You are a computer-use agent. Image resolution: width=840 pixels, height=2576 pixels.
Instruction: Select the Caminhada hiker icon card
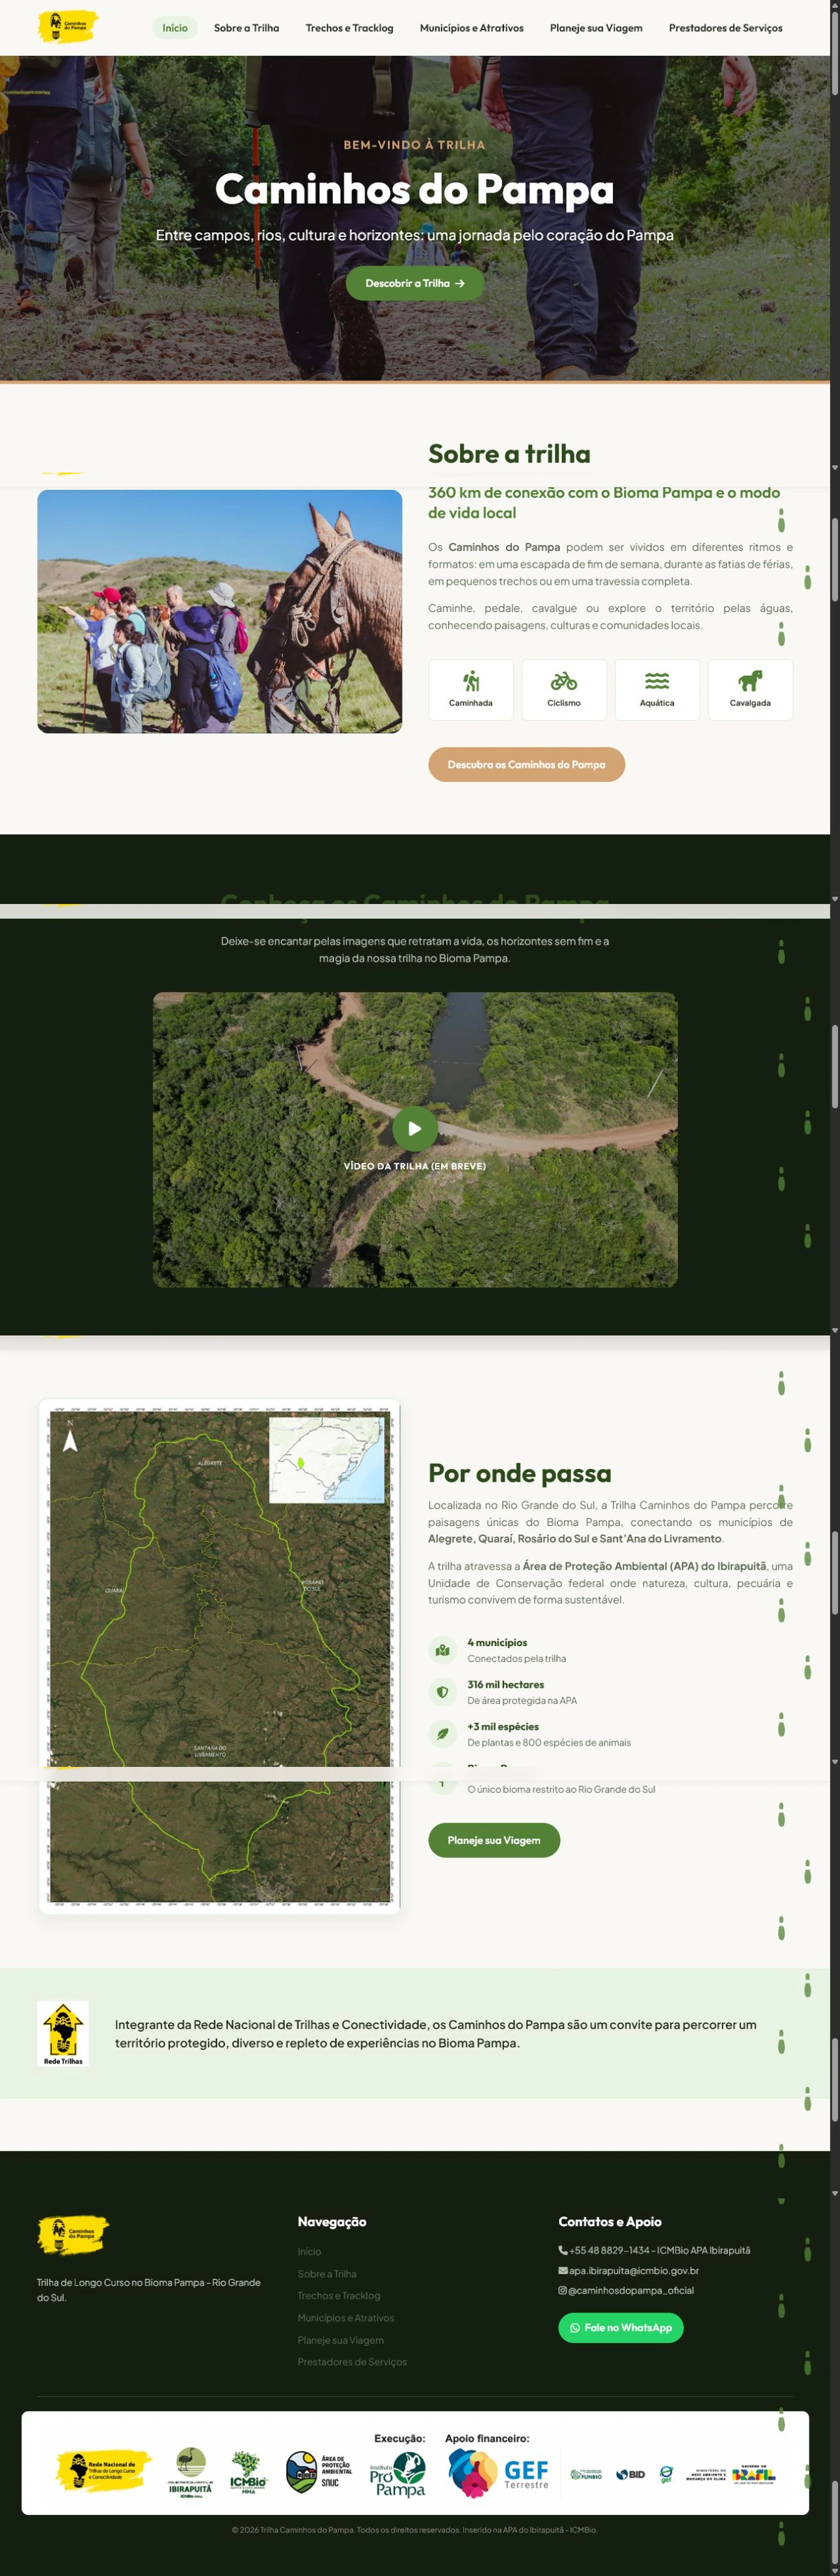[471, 690]
